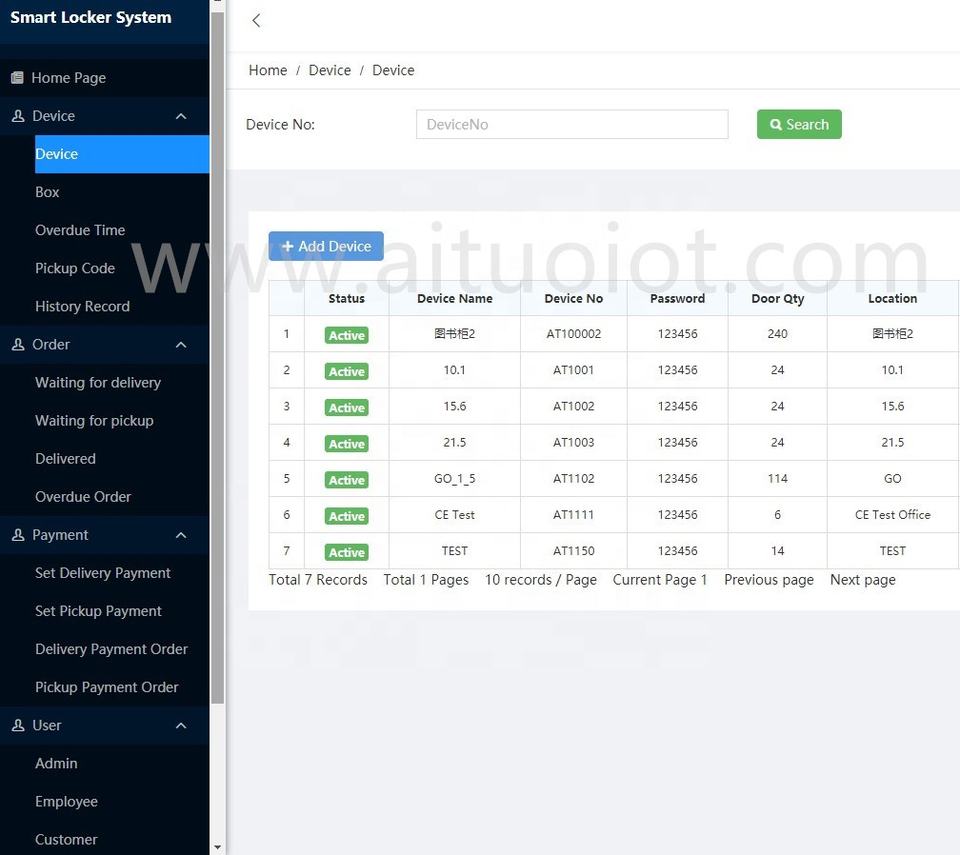
Task: Collapse the Payment menu chevron
Action: coord(181,535)
